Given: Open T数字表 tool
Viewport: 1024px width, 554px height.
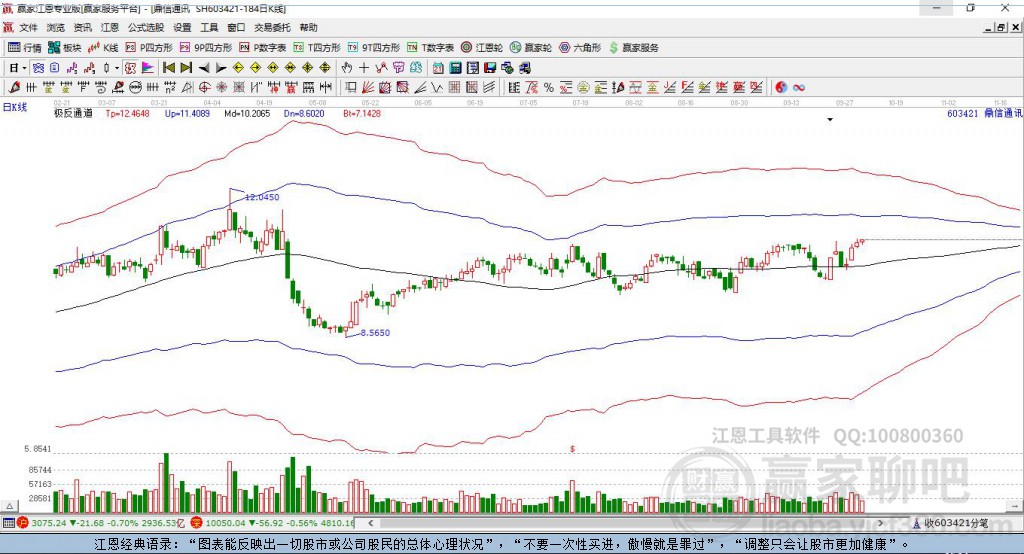Looking at the screenshot, I should click(x=430, y=48).
